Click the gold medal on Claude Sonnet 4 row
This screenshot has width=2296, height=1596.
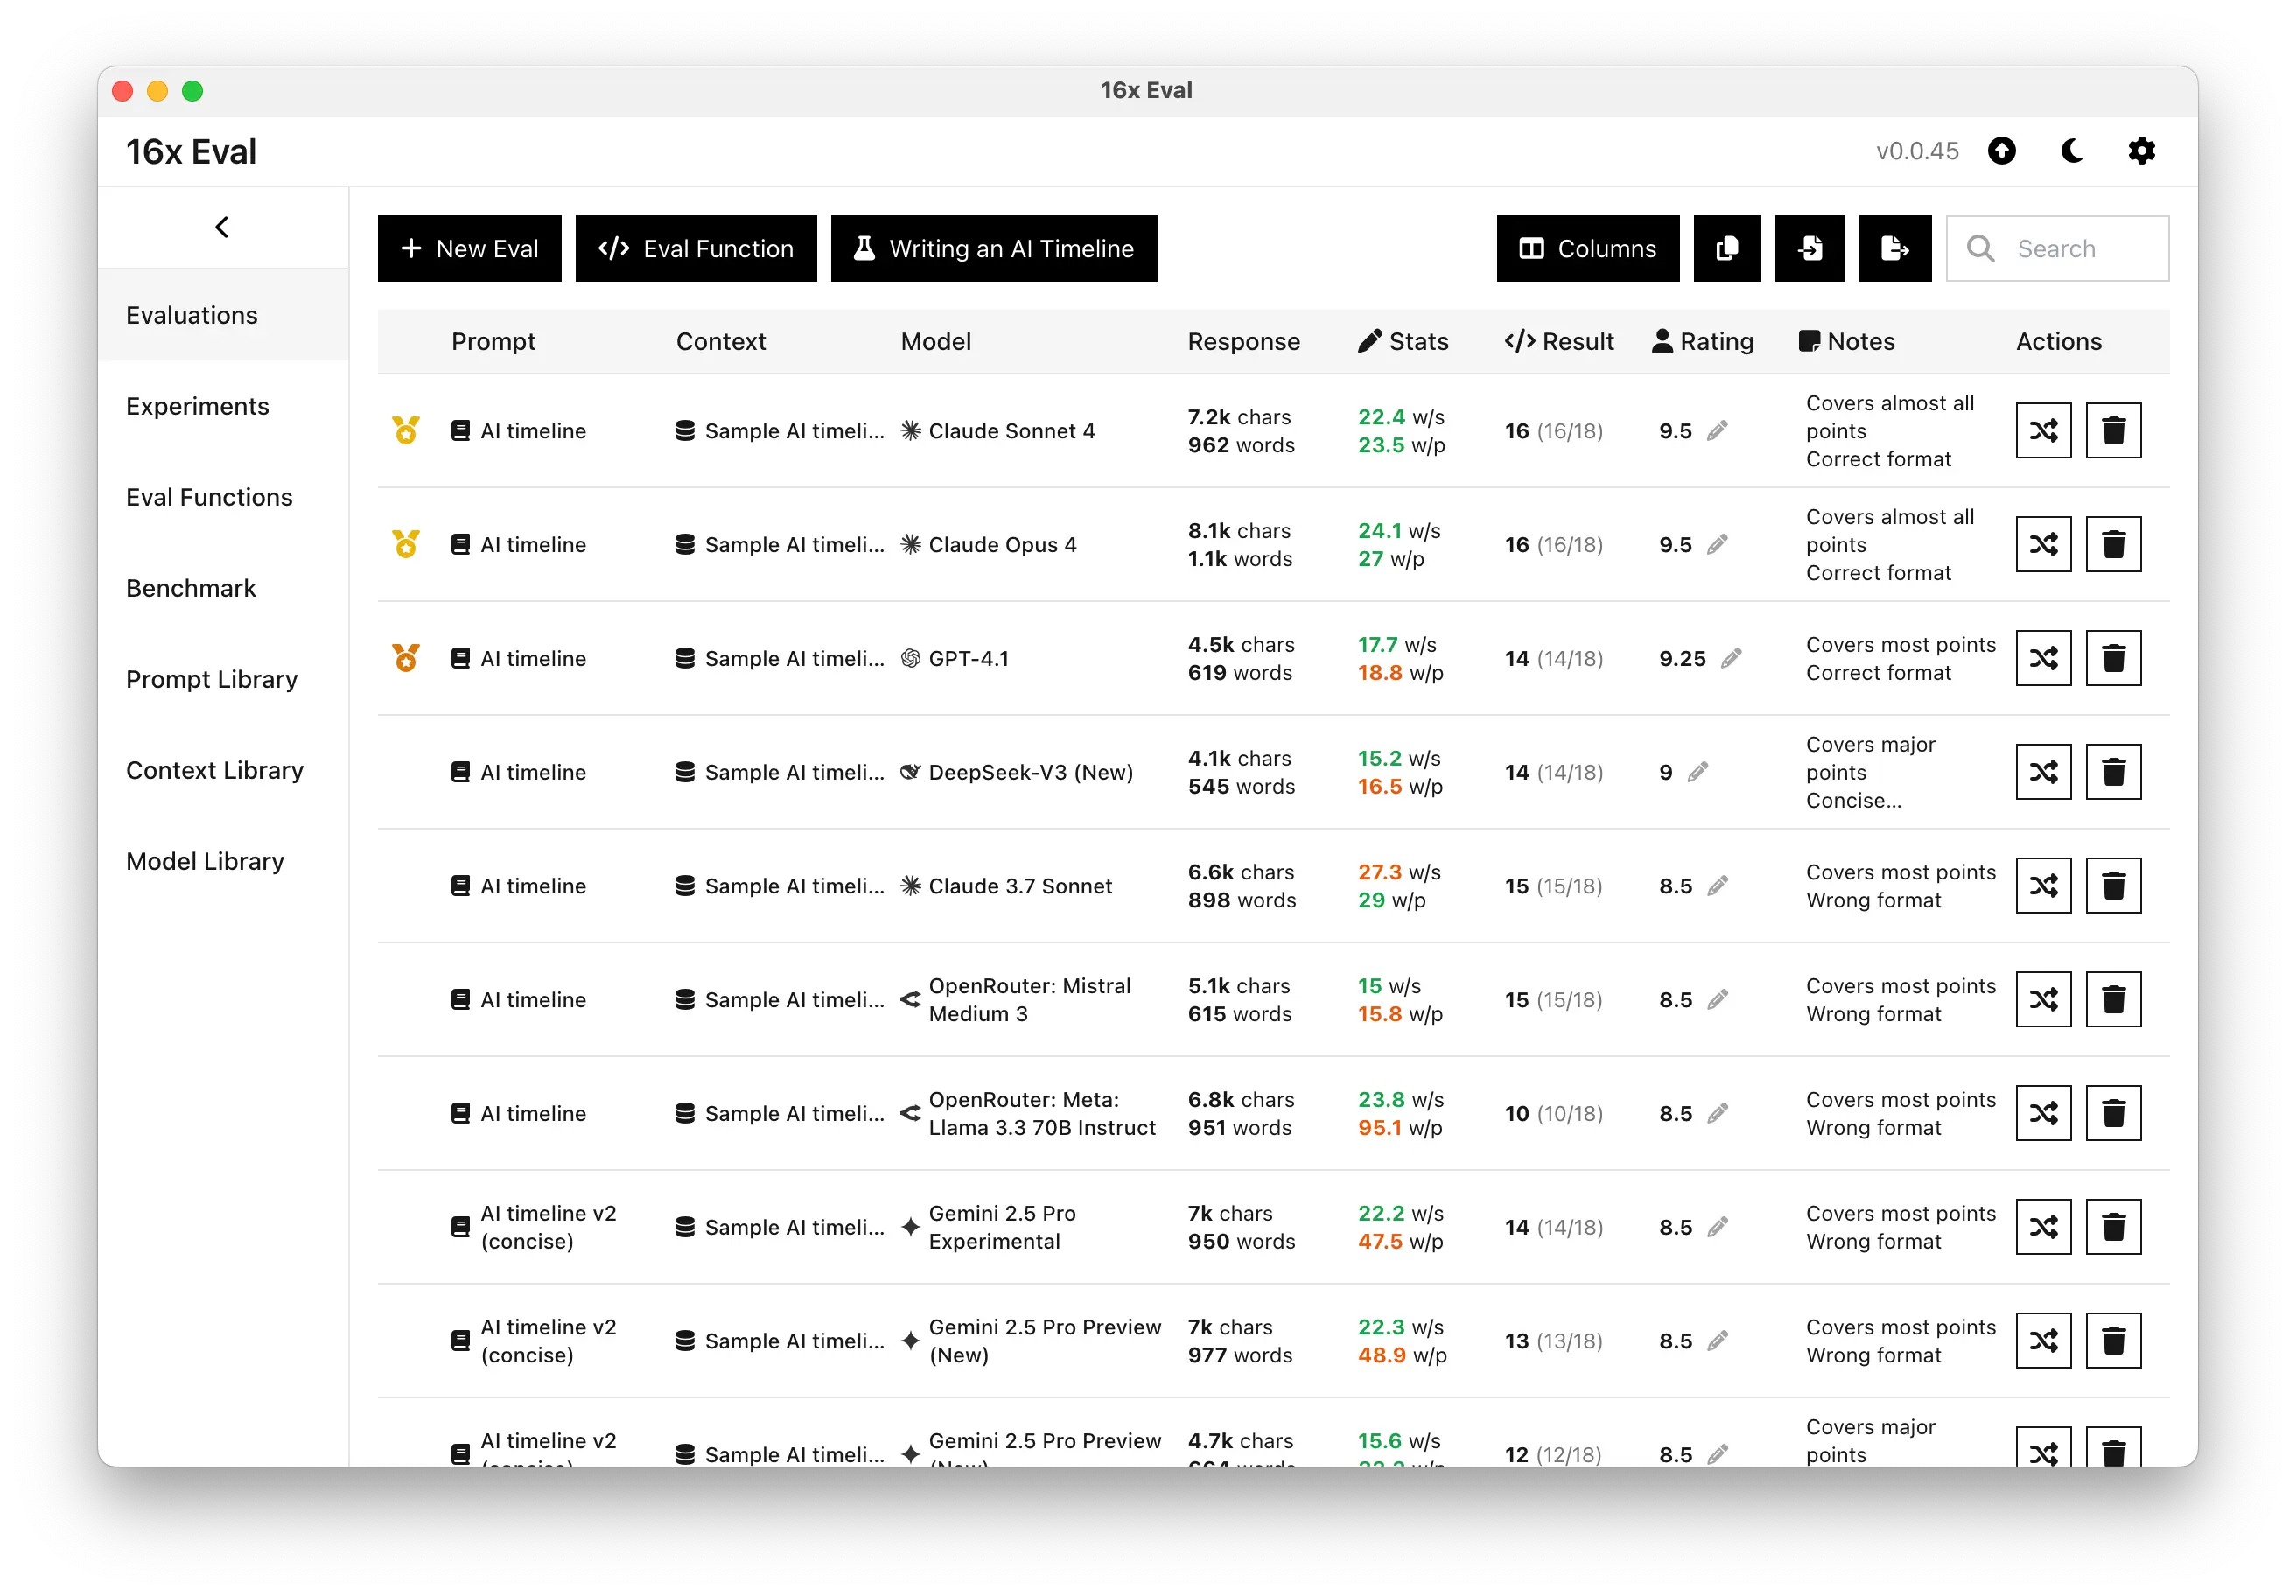[x=406, y=430]
